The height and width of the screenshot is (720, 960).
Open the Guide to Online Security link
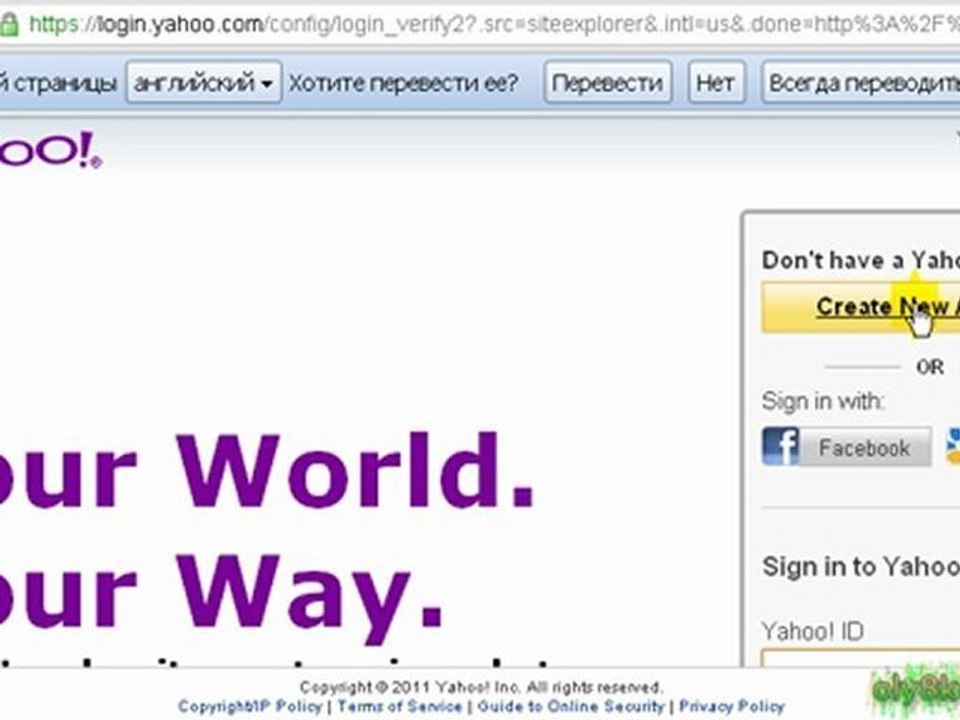(571, 706)
